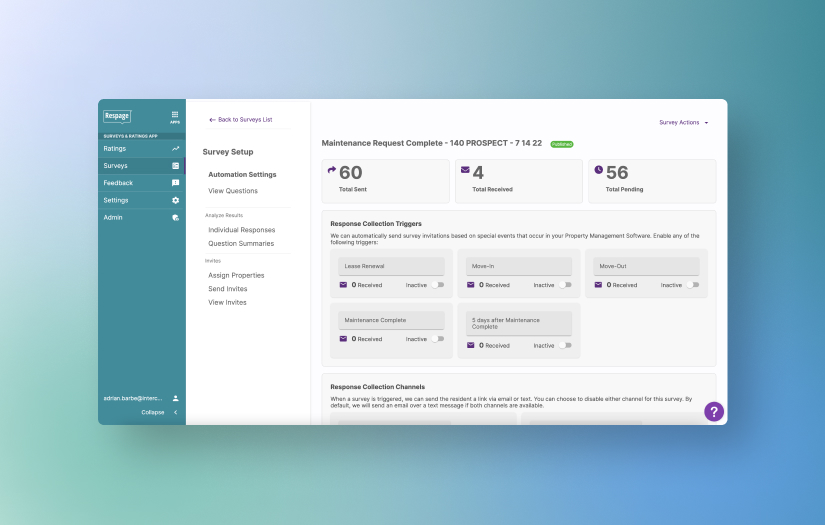Open View Invites
The height and width of the screenshot is (525, 825).
point(227,302)
